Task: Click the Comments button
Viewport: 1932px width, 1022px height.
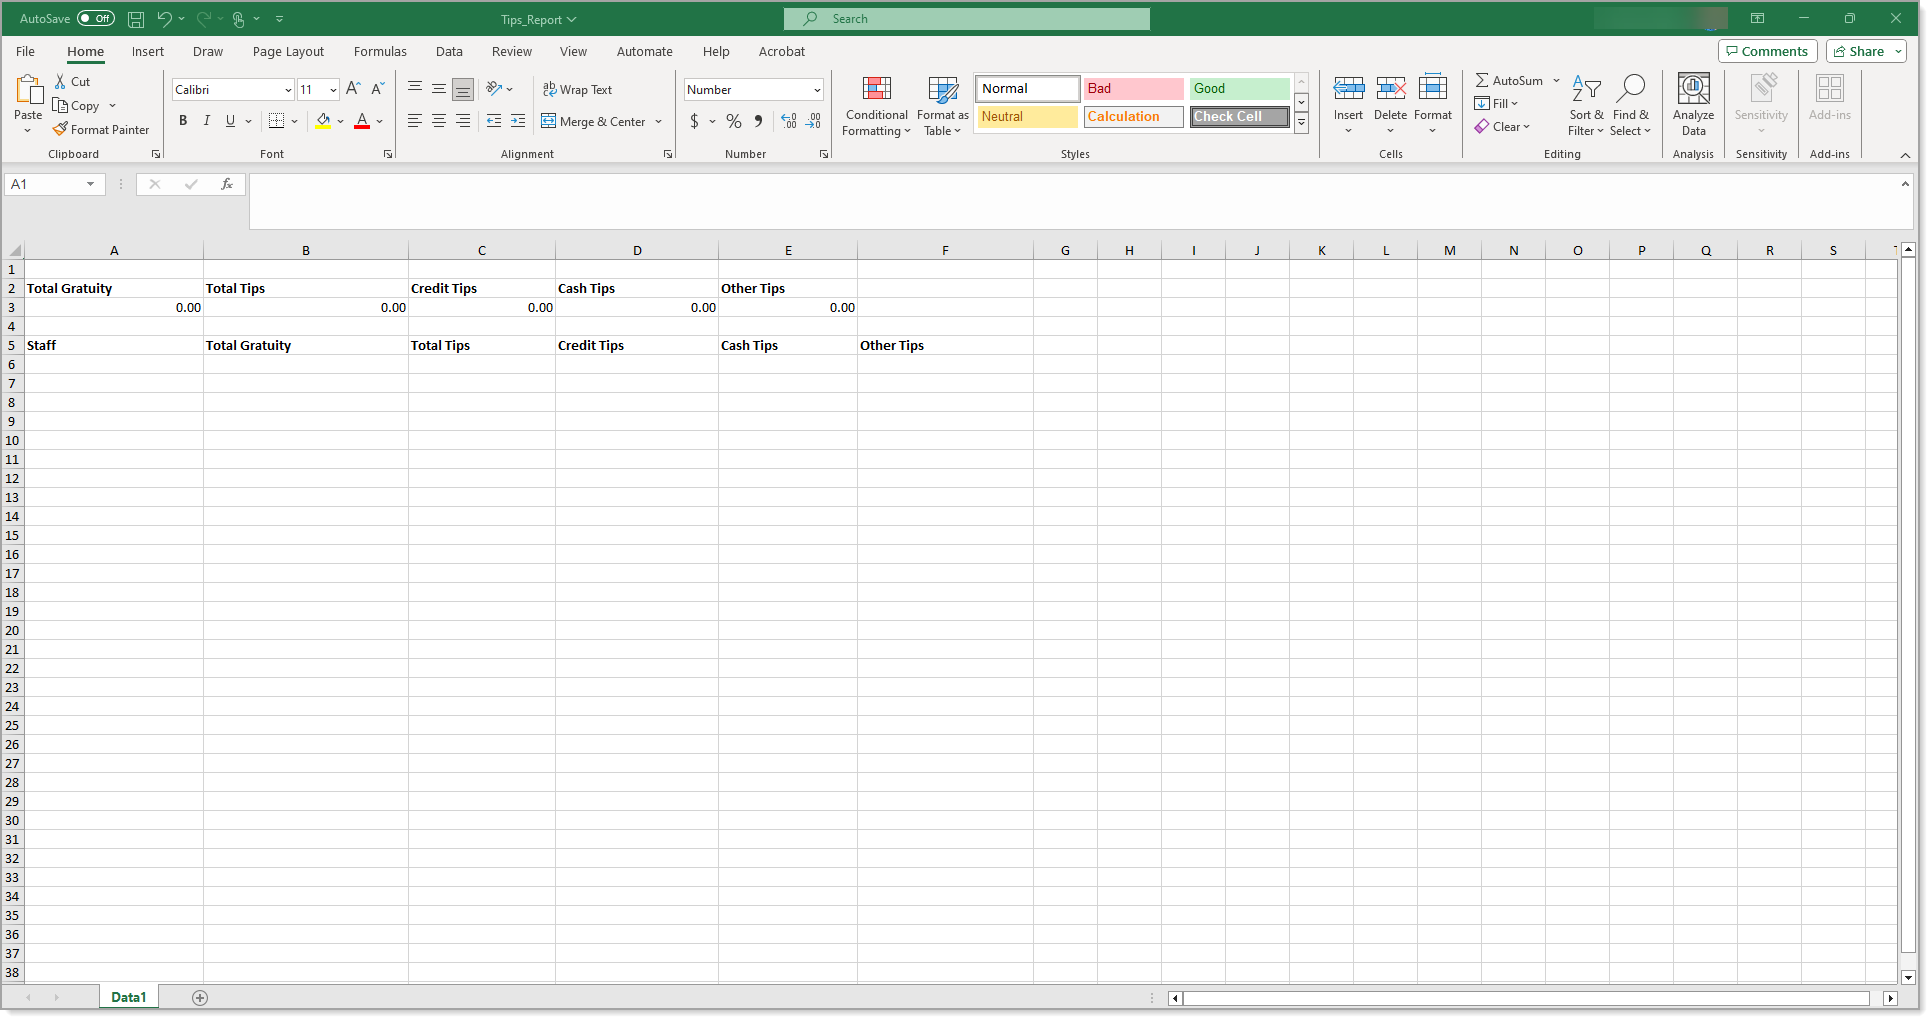Action: [x=1767, y=51]
